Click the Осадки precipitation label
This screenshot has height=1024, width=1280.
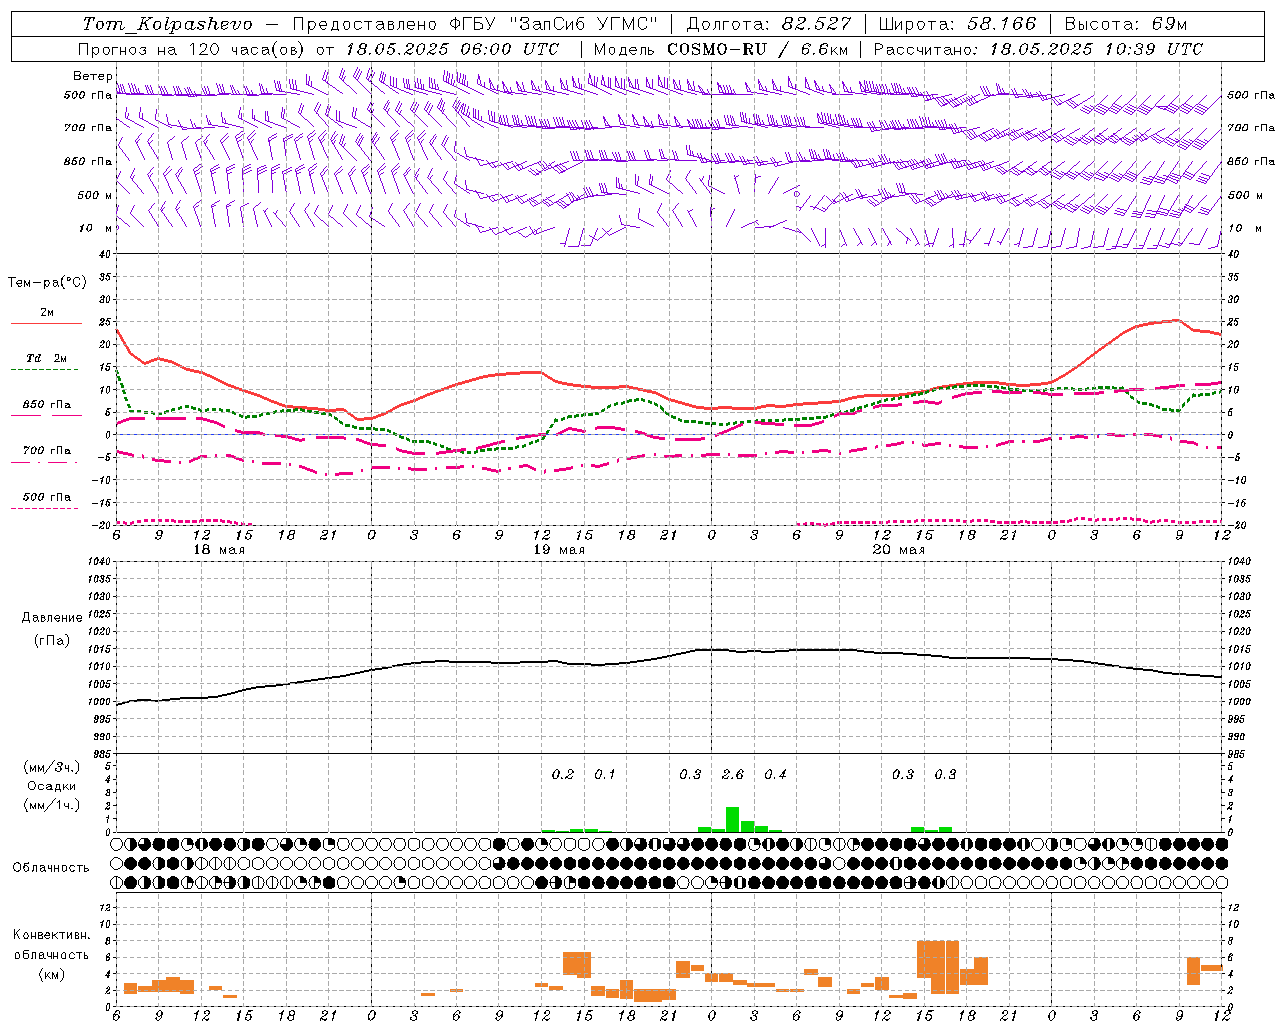point(52,786)
